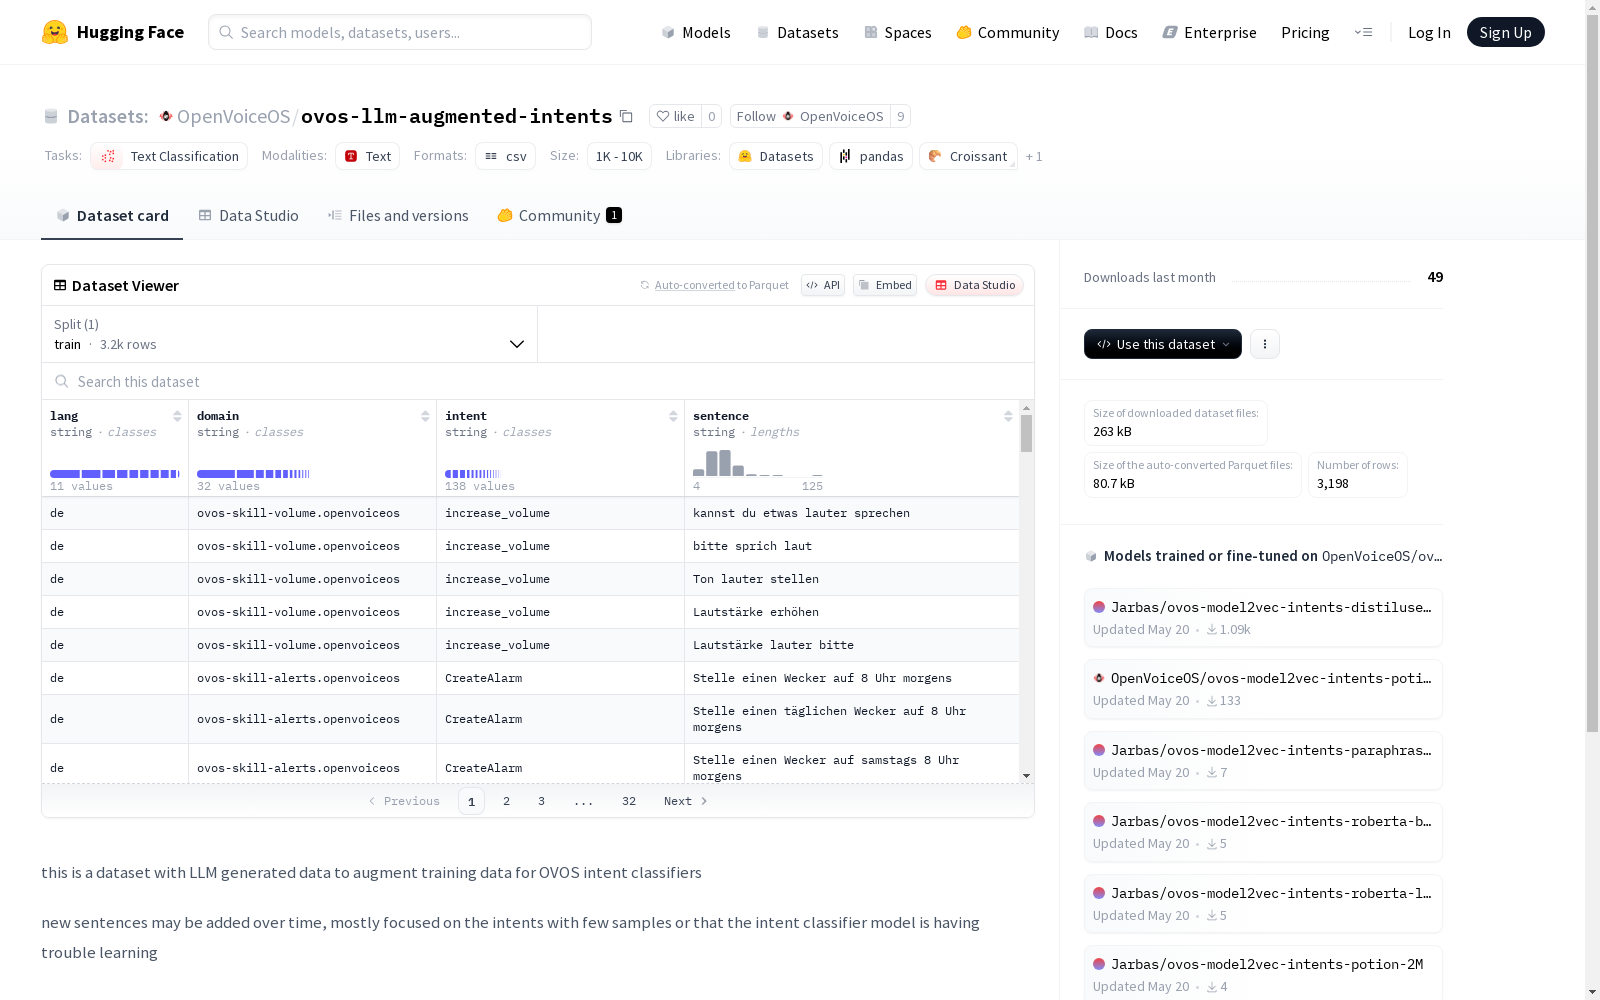The width and height of the screenshot is (1600, 1000).
Task: Open the navigation overflow menu icon
Action: tap(1363, 32)
